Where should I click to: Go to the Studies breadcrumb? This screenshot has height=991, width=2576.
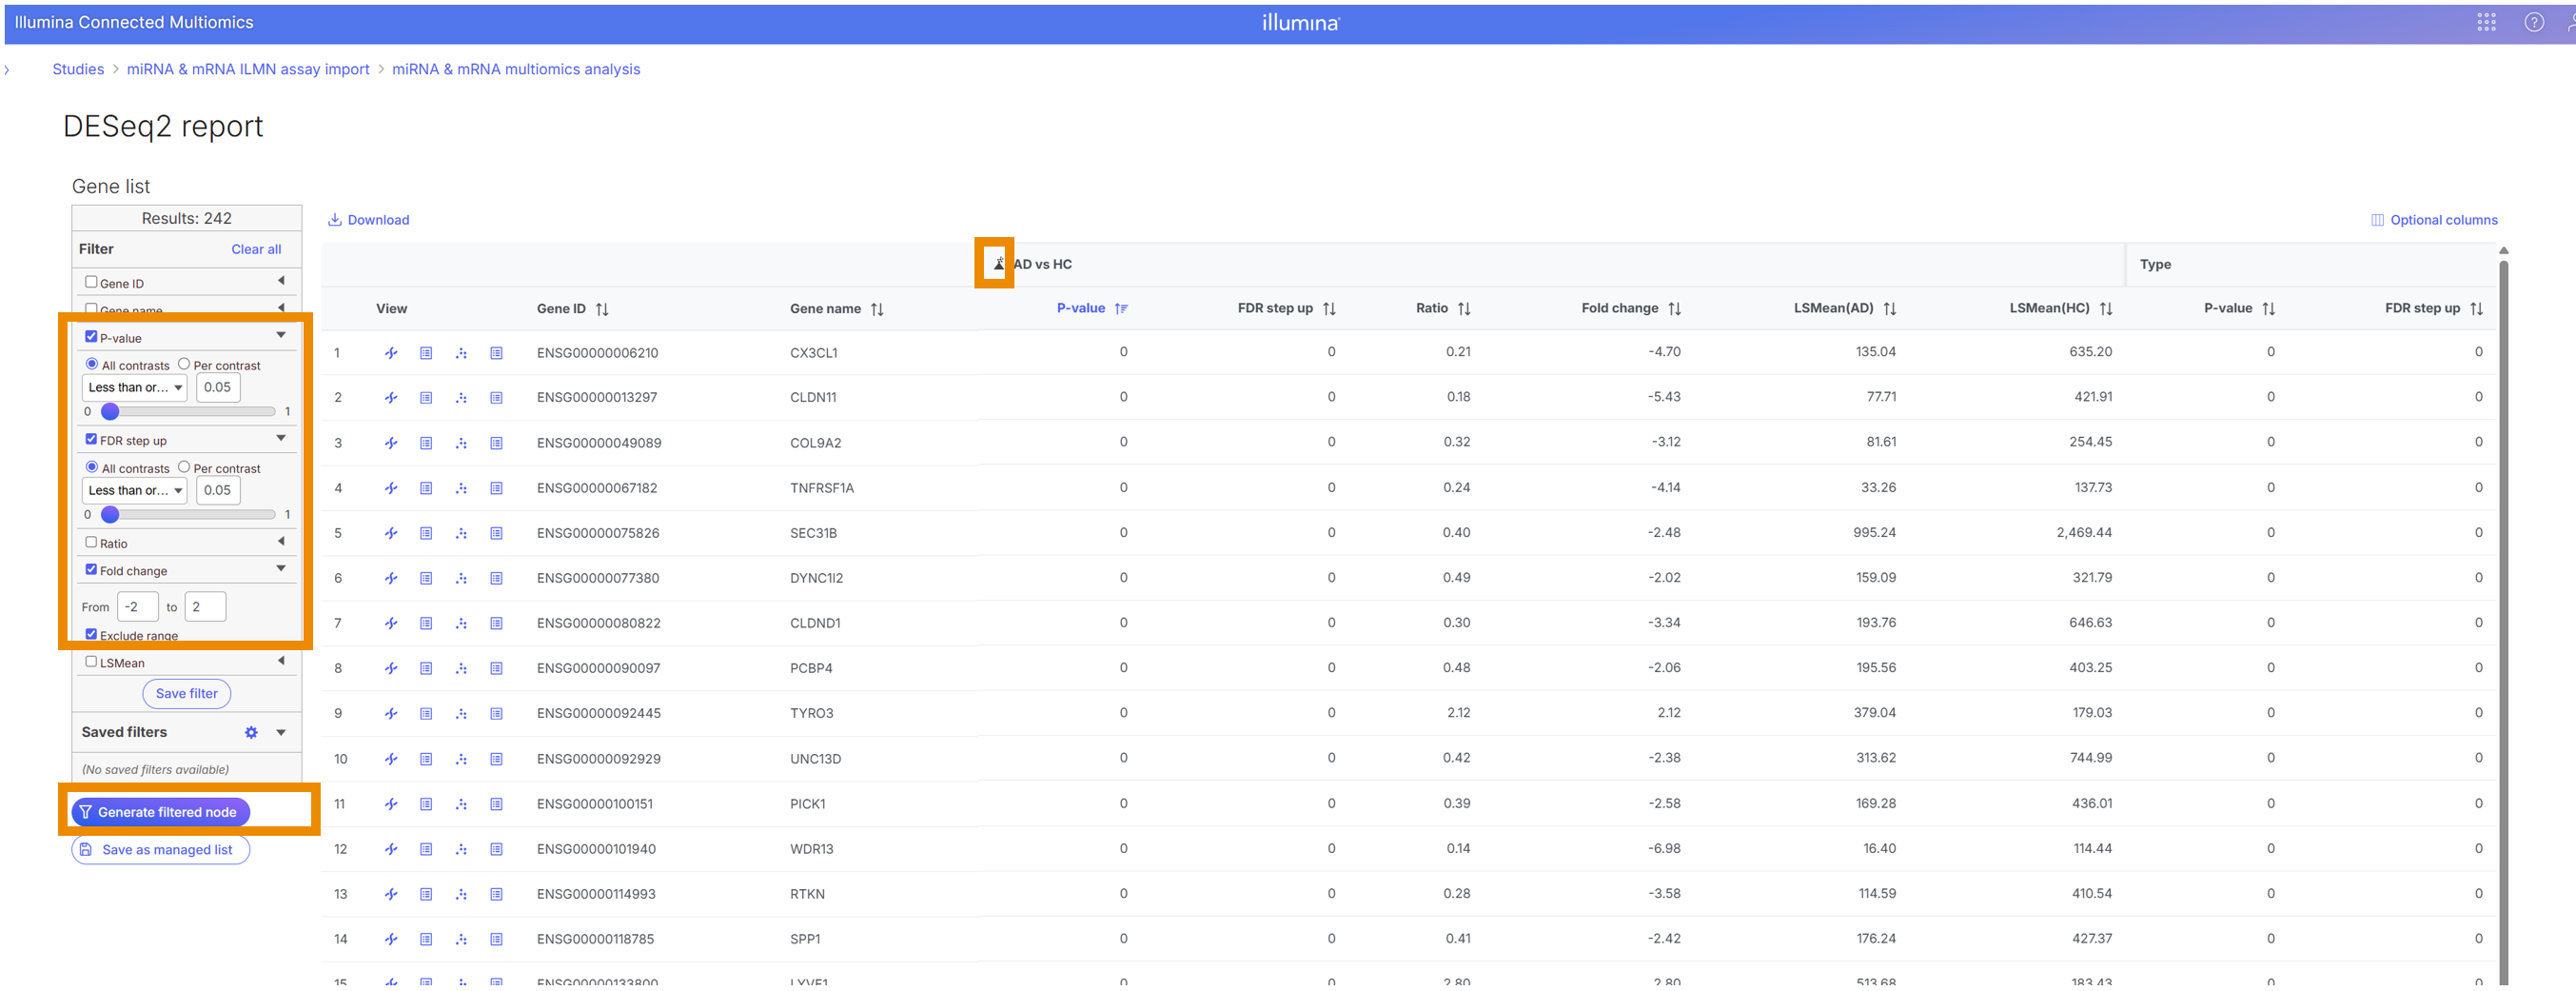click(x=78, y=69)
